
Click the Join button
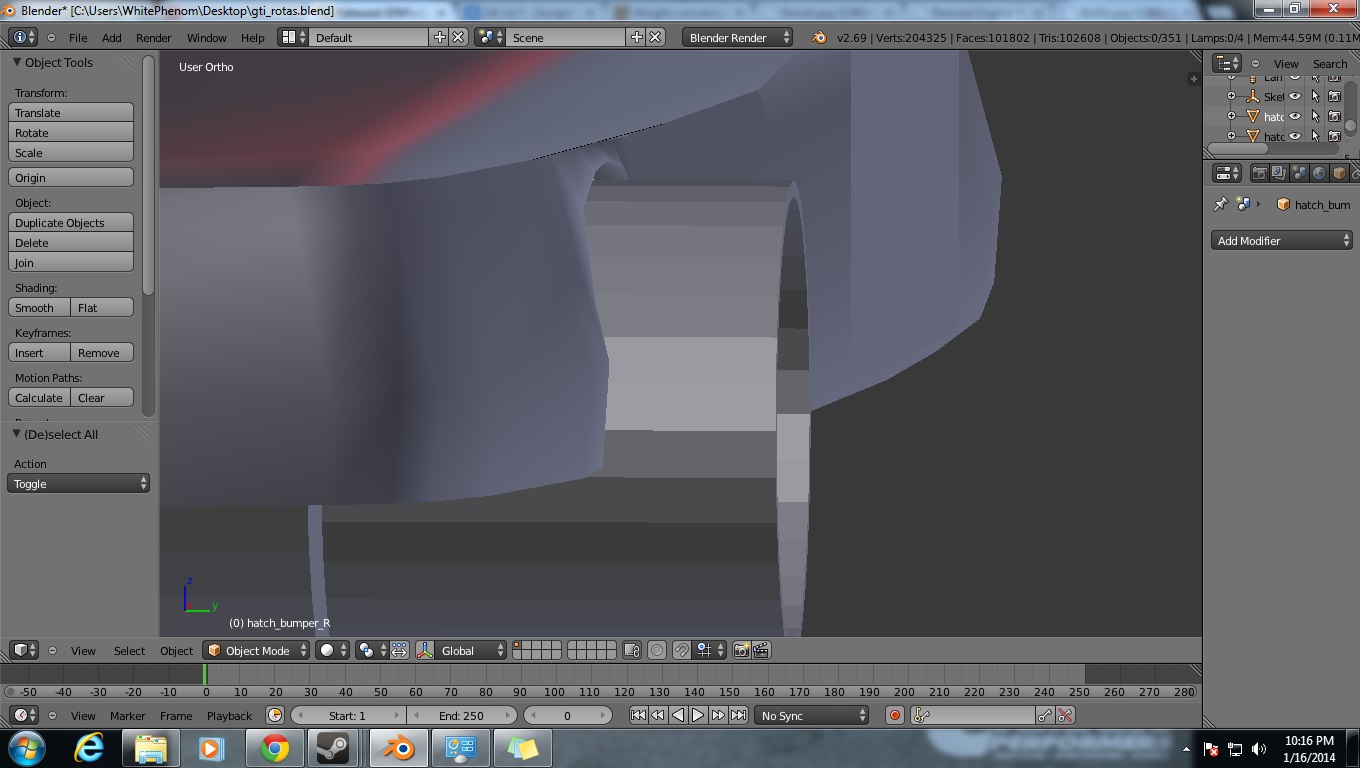71,262
